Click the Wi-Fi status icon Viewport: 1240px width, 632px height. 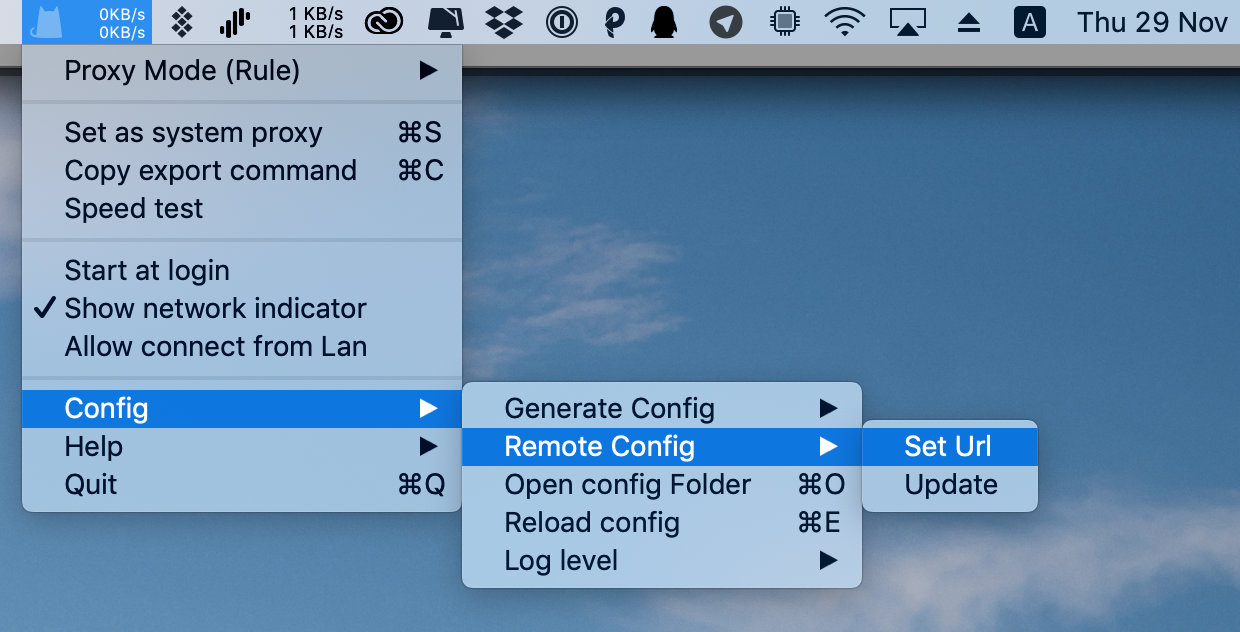[844, 22]
